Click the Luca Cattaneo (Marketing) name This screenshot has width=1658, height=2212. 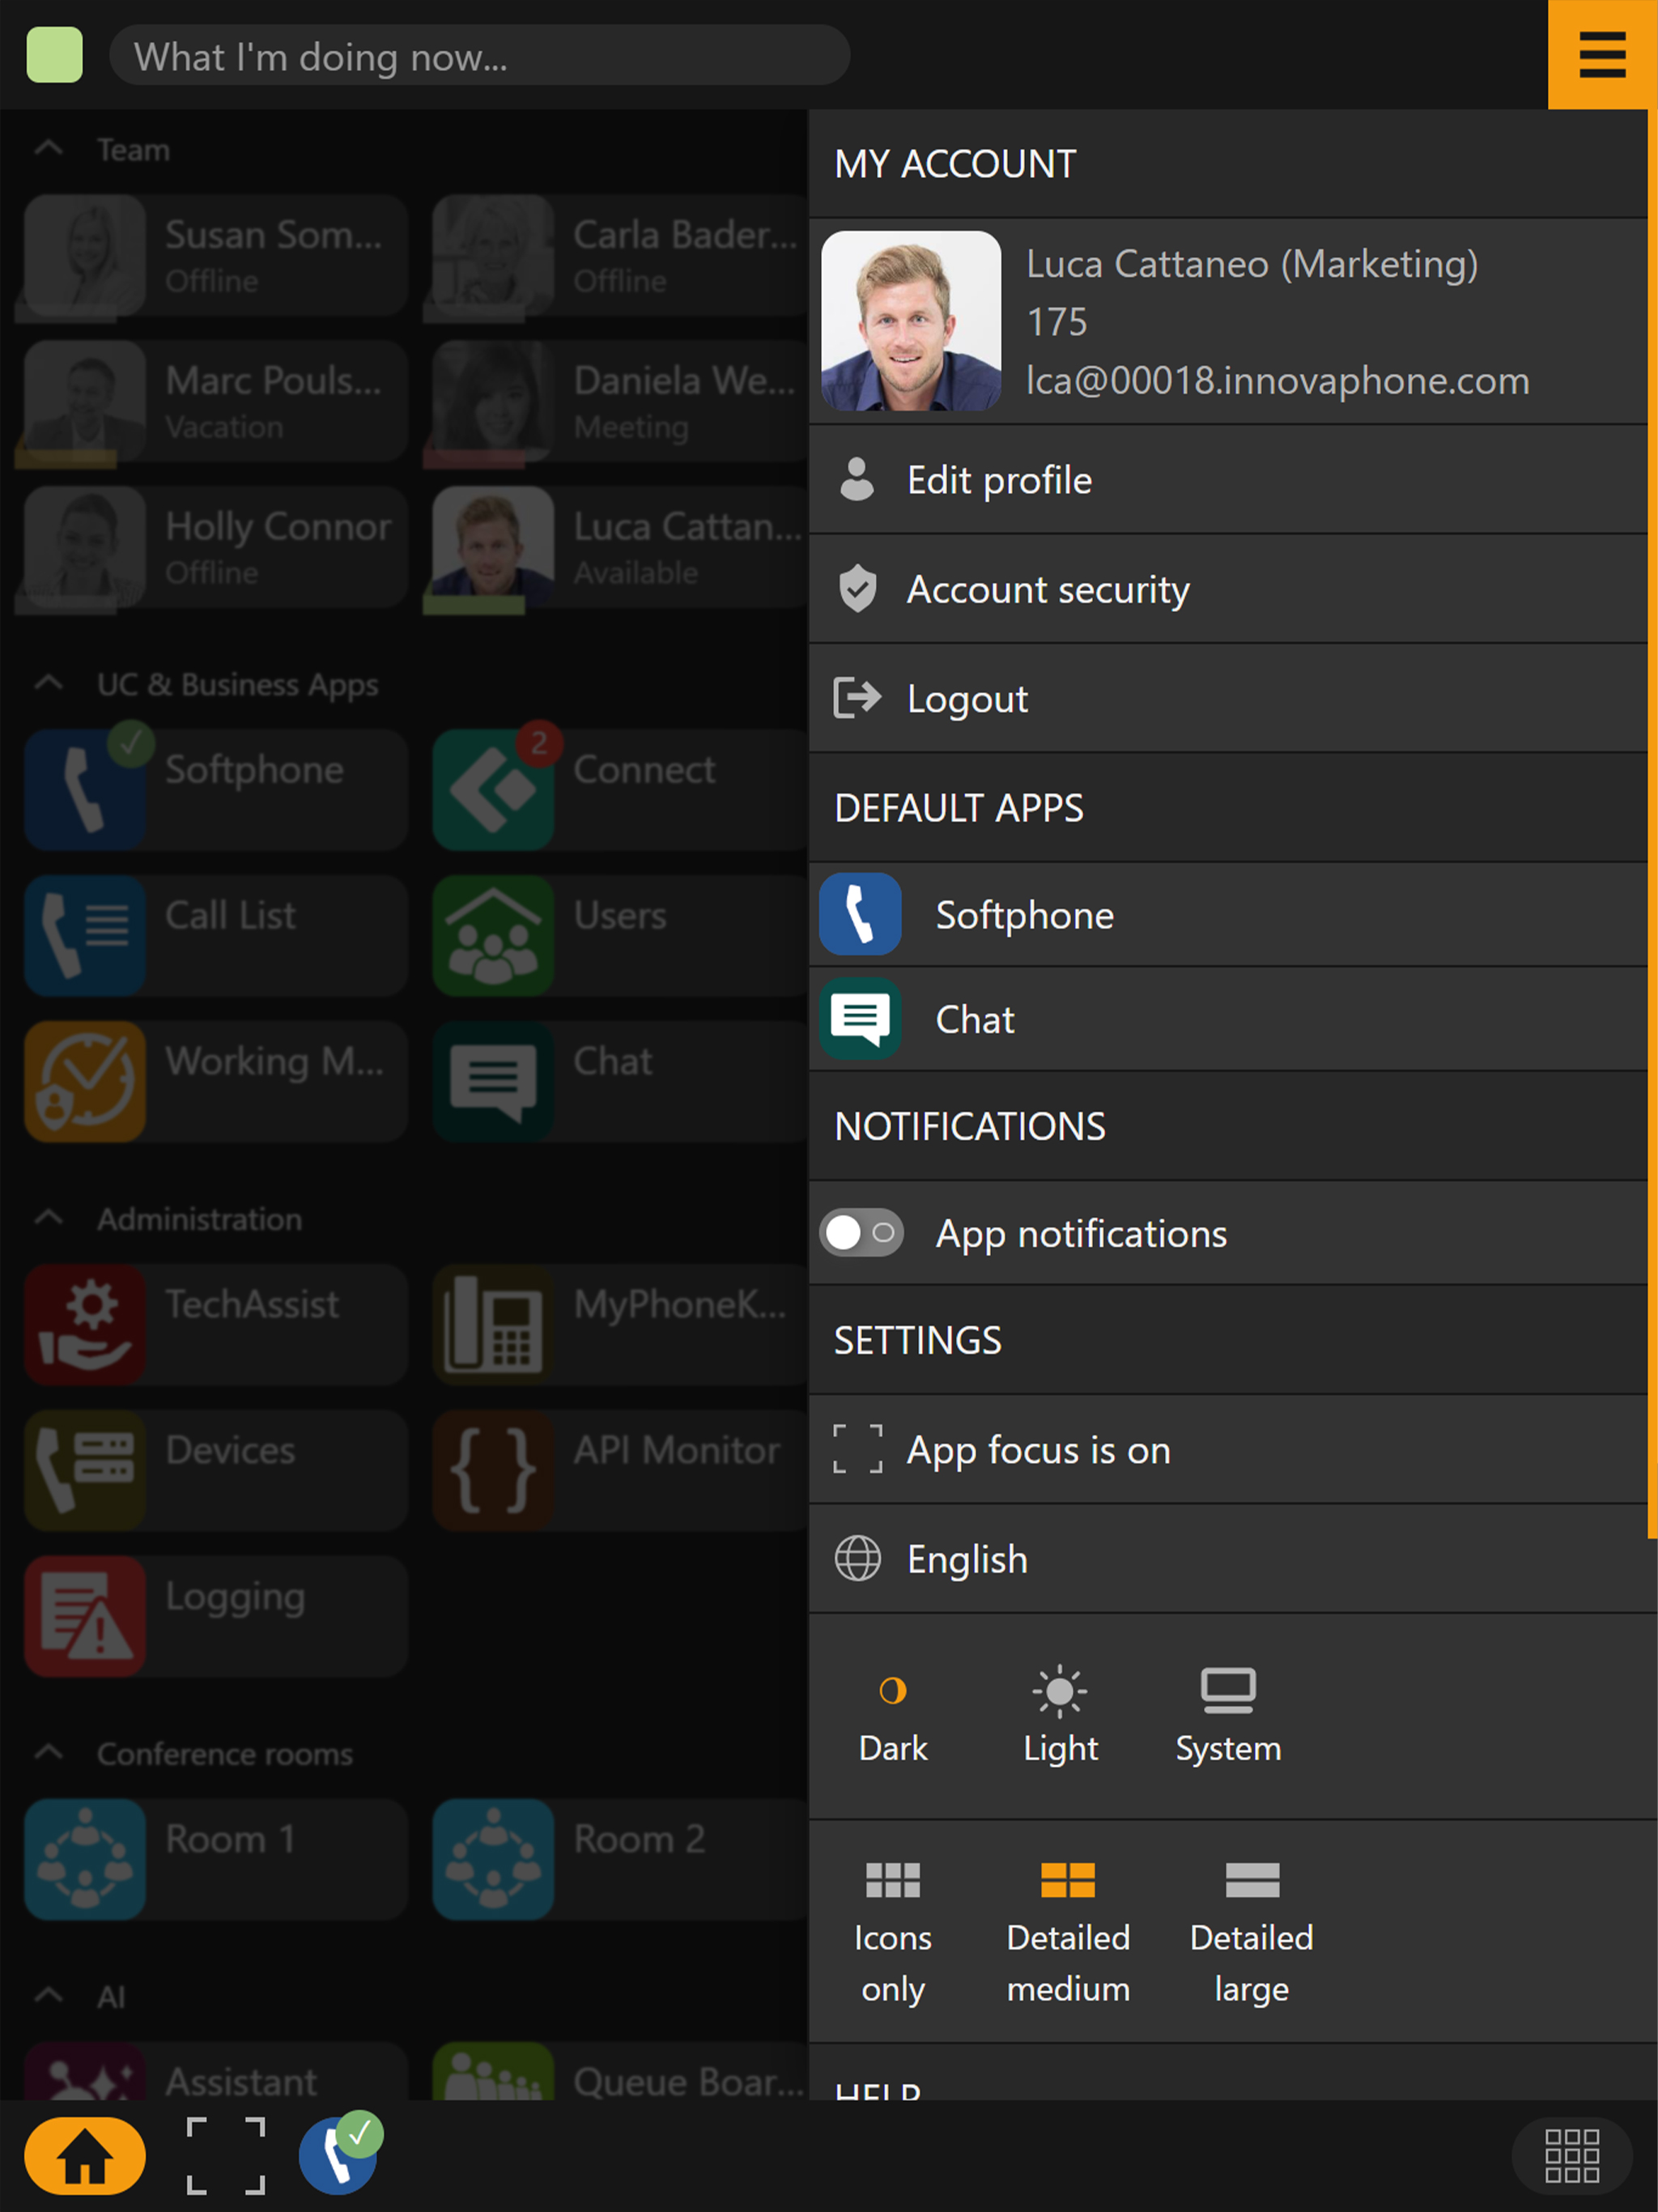(1252, 264)
